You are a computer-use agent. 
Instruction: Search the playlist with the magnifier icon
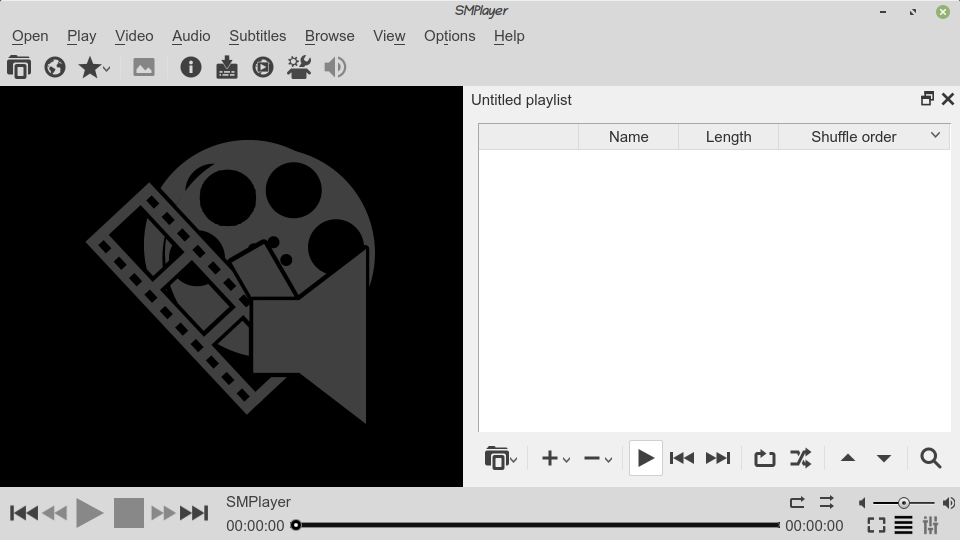pyautogui.click(x=930, y=458)
